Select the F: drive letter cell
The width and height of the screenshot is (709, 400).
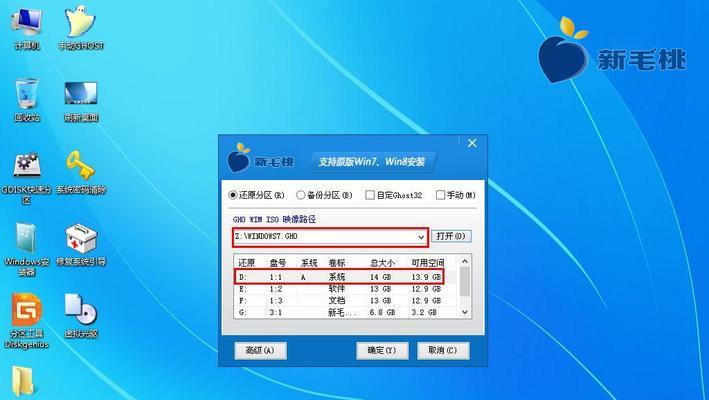[x=243, y=301]
